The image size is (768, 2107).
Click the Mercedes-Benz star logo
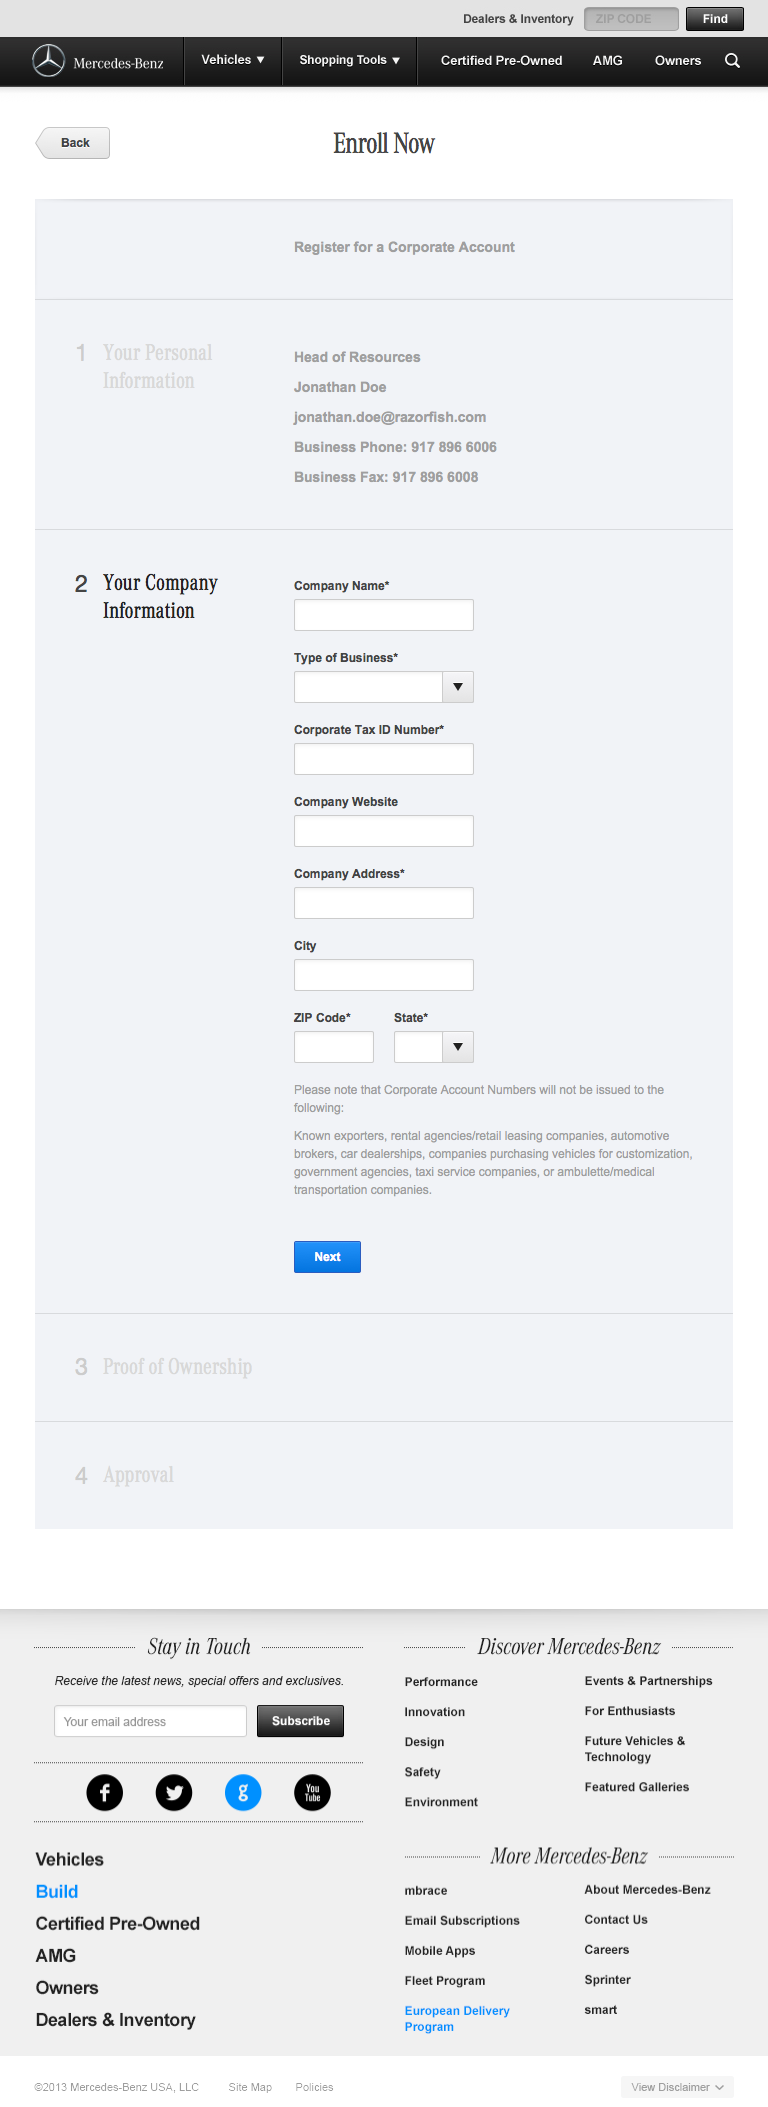pos(48,61)
